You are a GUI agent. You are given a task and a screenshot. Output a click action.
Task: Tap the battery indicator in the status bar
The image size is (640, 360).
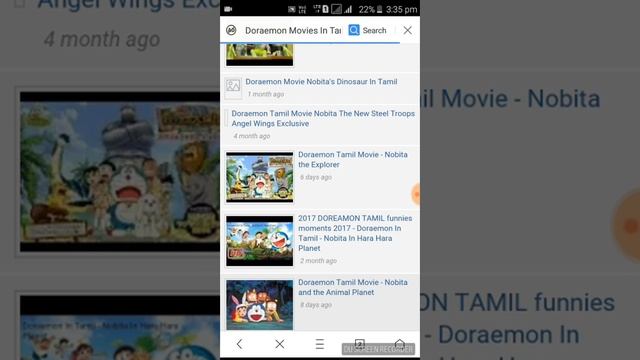pos(380,9)
